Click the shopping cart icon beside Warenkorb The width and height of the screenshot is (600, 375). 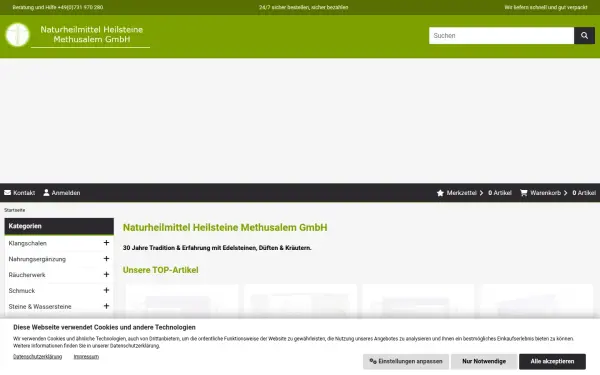click(523, 193)
